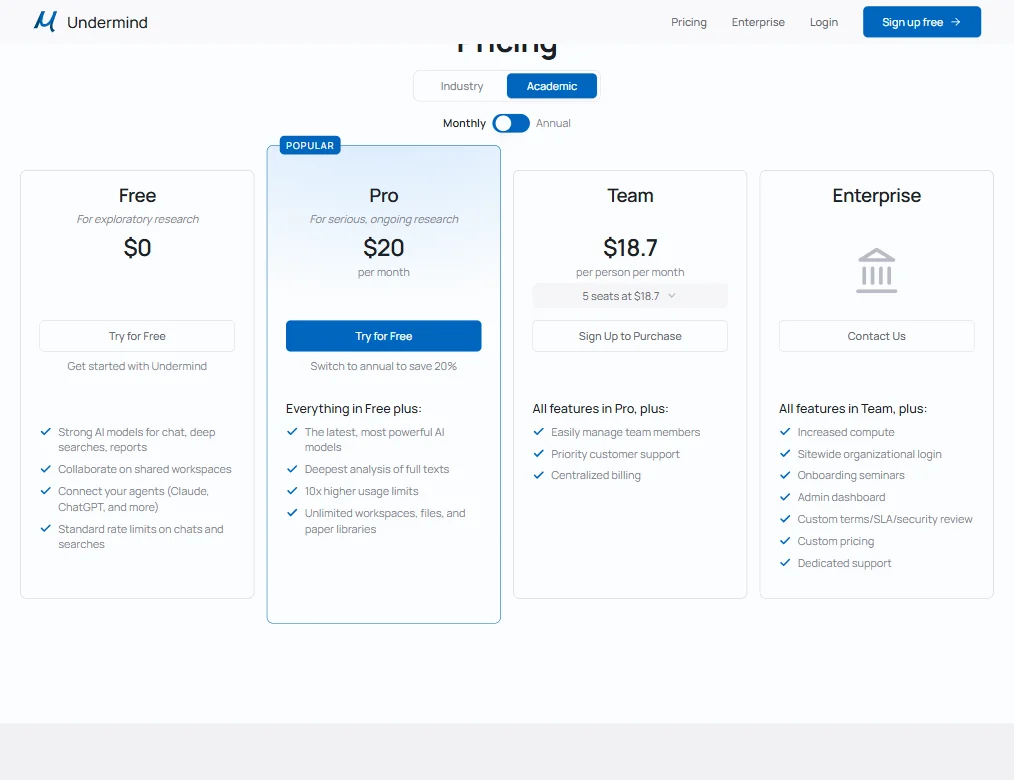Switch to the Industry pricing tab
Screen dimensions: 1014x780
tap(462, 86)
